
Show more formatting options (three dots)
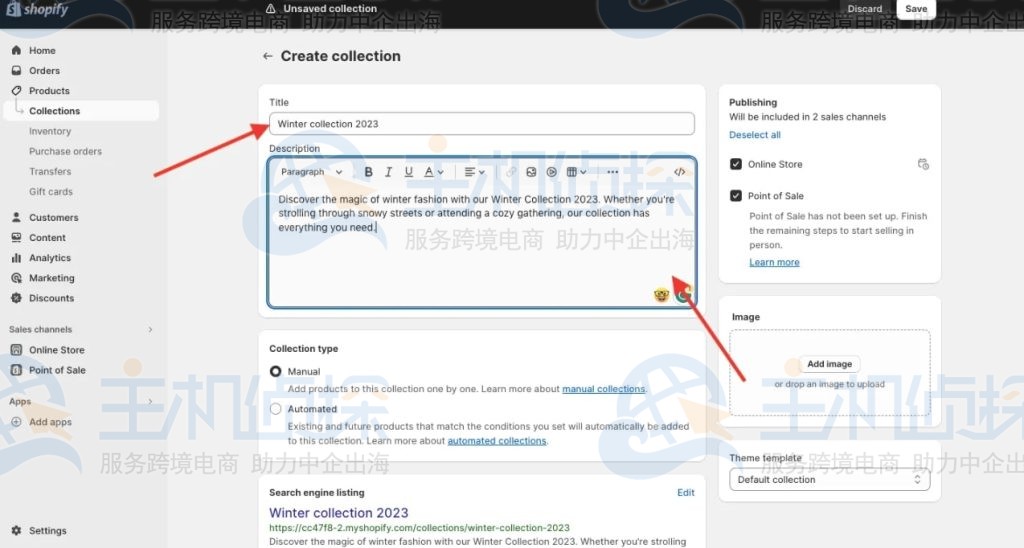[612, 172]
